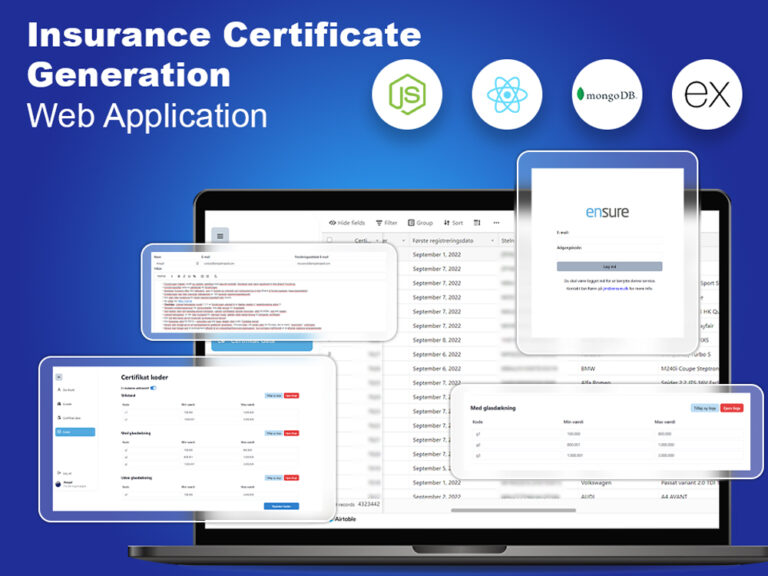Click light blue add button in Med glasdækning card
This screenshot has height=576, width=768.
(704, 408)
